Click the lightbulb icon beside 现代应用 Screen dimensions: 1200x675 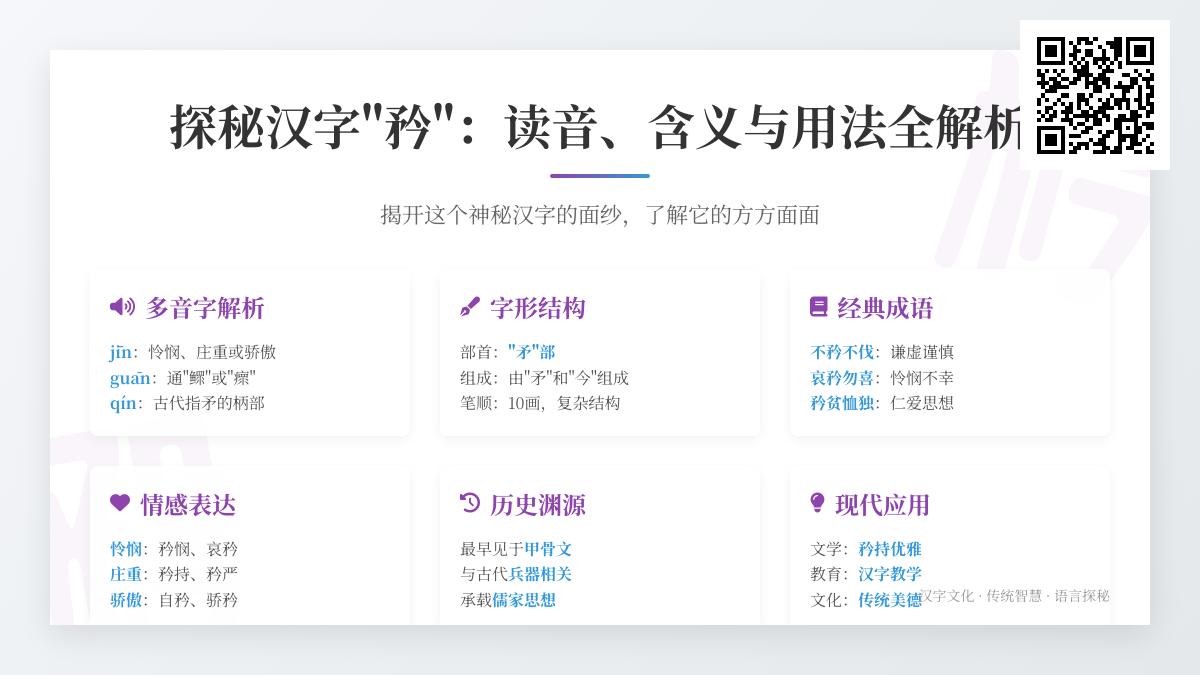click(817, 503)
